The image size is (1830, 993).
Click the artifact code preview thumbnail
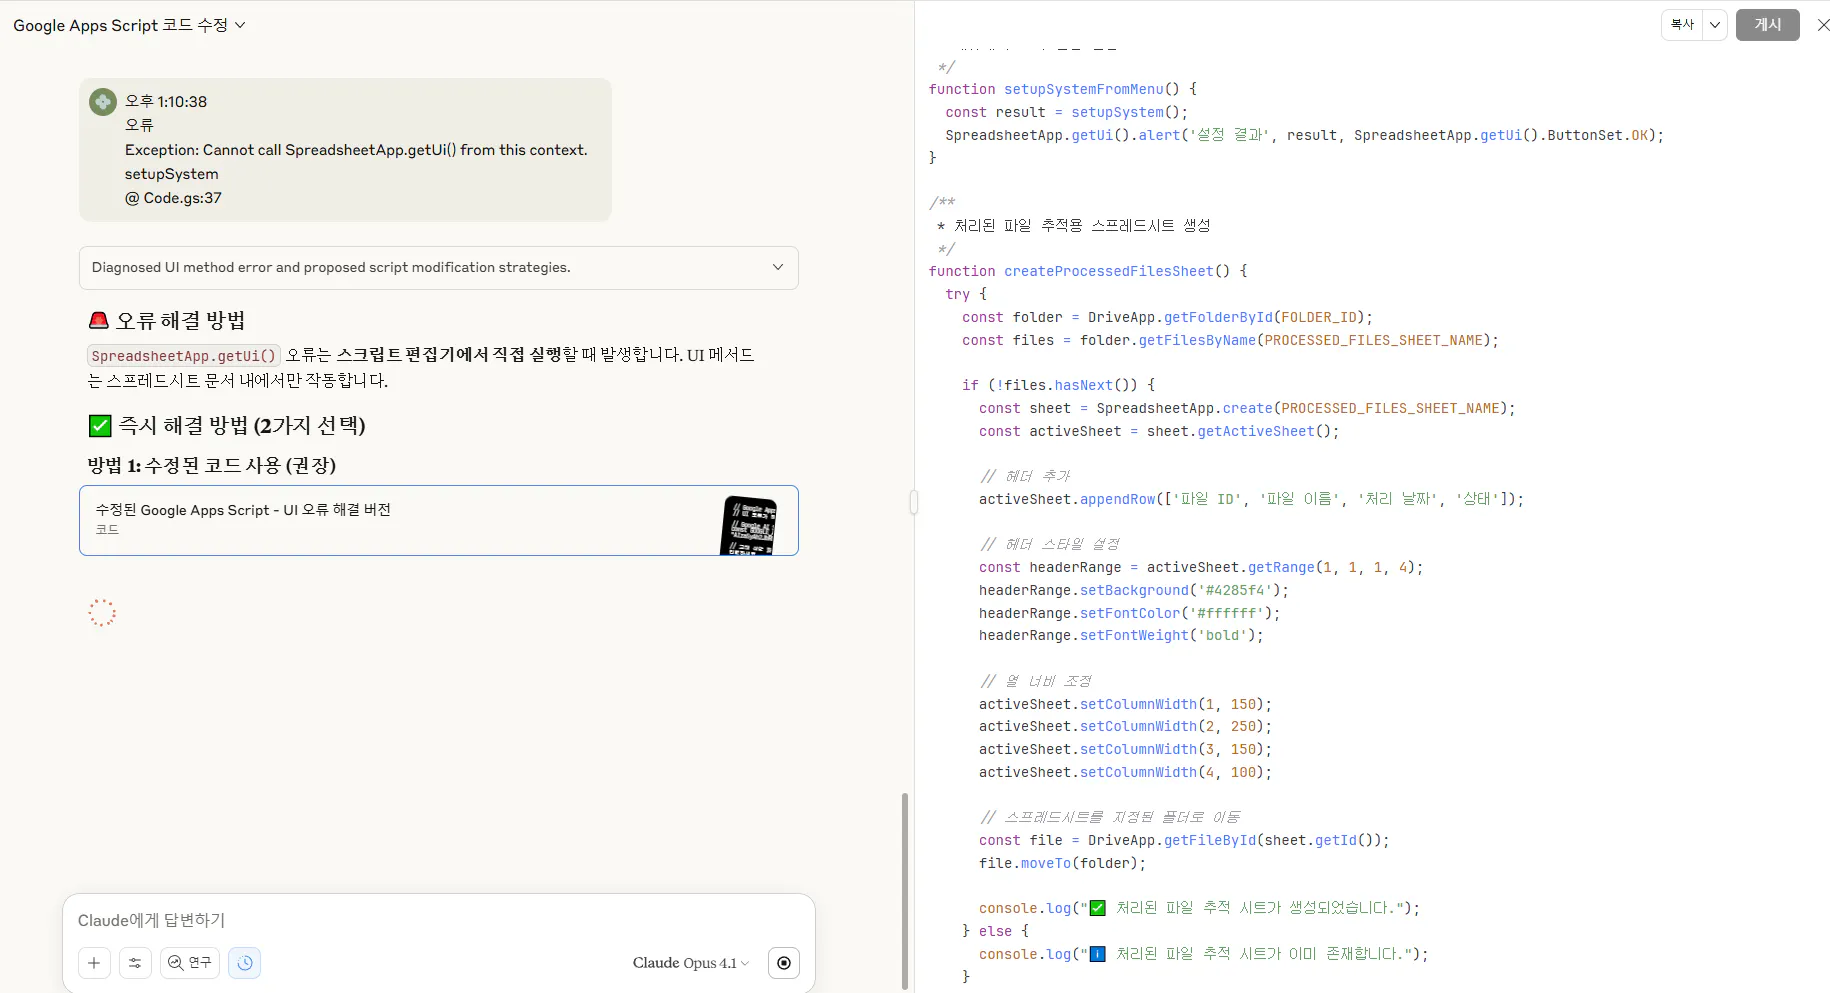tap(748, 524)
